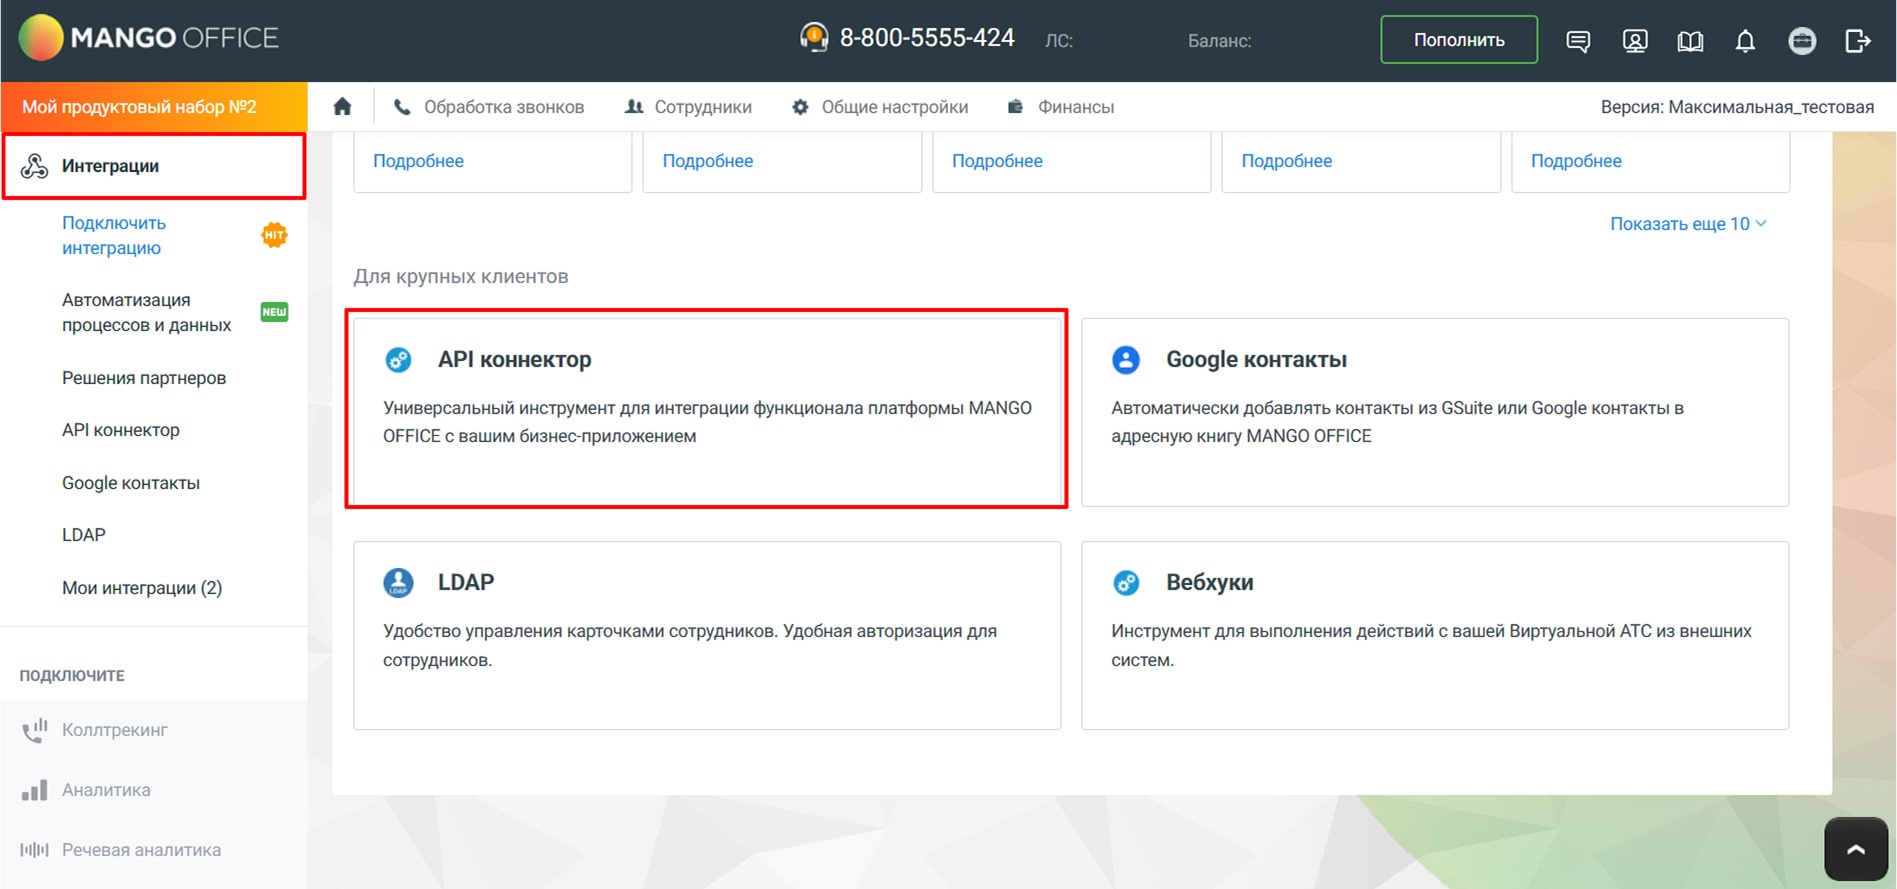Select 'Решения партнеров' in sidebar
The image size is (1897, 889).
144,378
